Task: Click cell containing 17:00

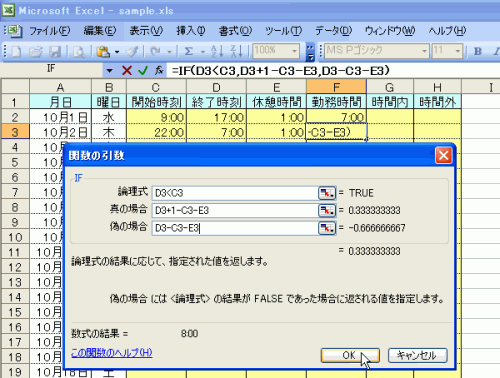Action: coord(216,117)
